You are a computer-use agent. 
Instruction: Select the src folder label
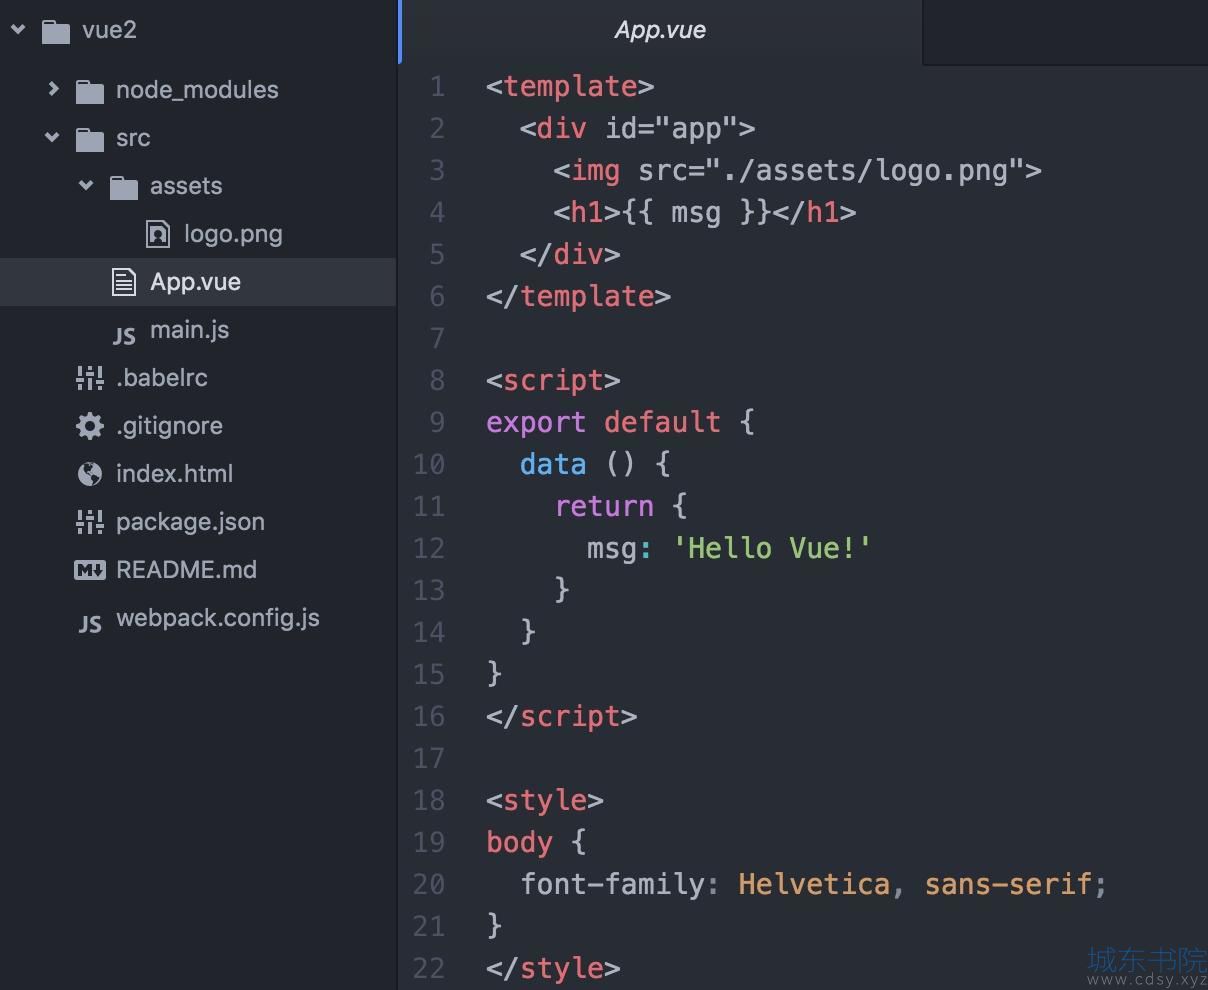tap(133, 138)
